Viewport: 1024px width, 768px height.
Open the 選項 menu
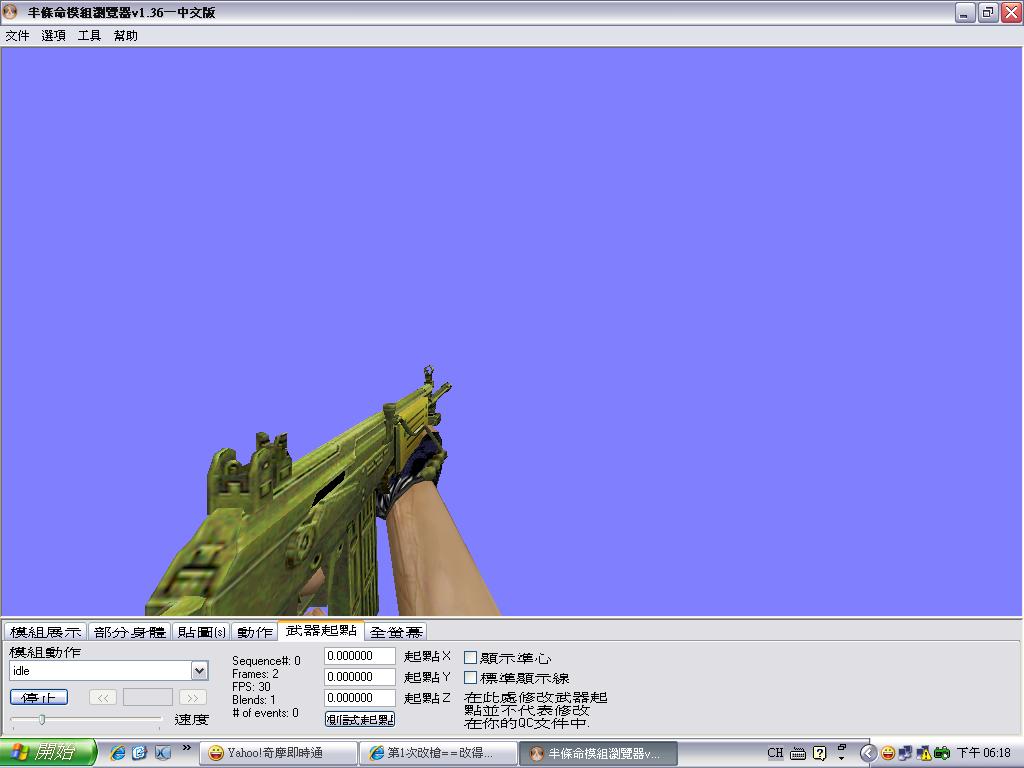click(x=53, y=35)
